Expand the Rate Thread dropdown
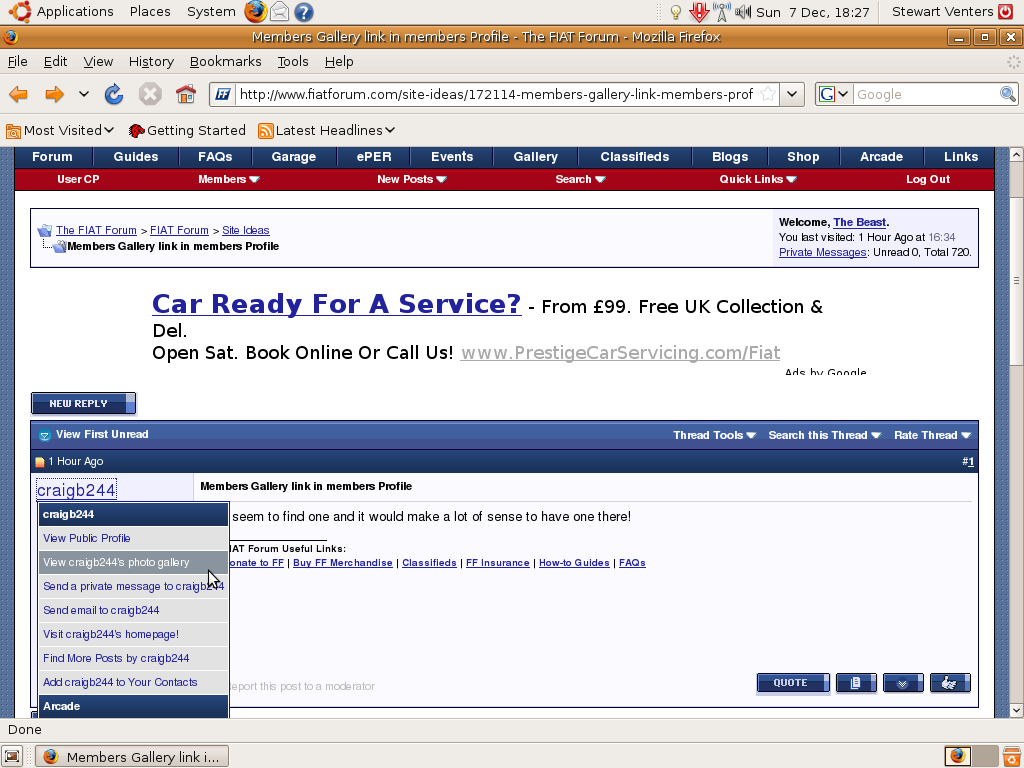Screen dimensions: 1024x768 932,436
